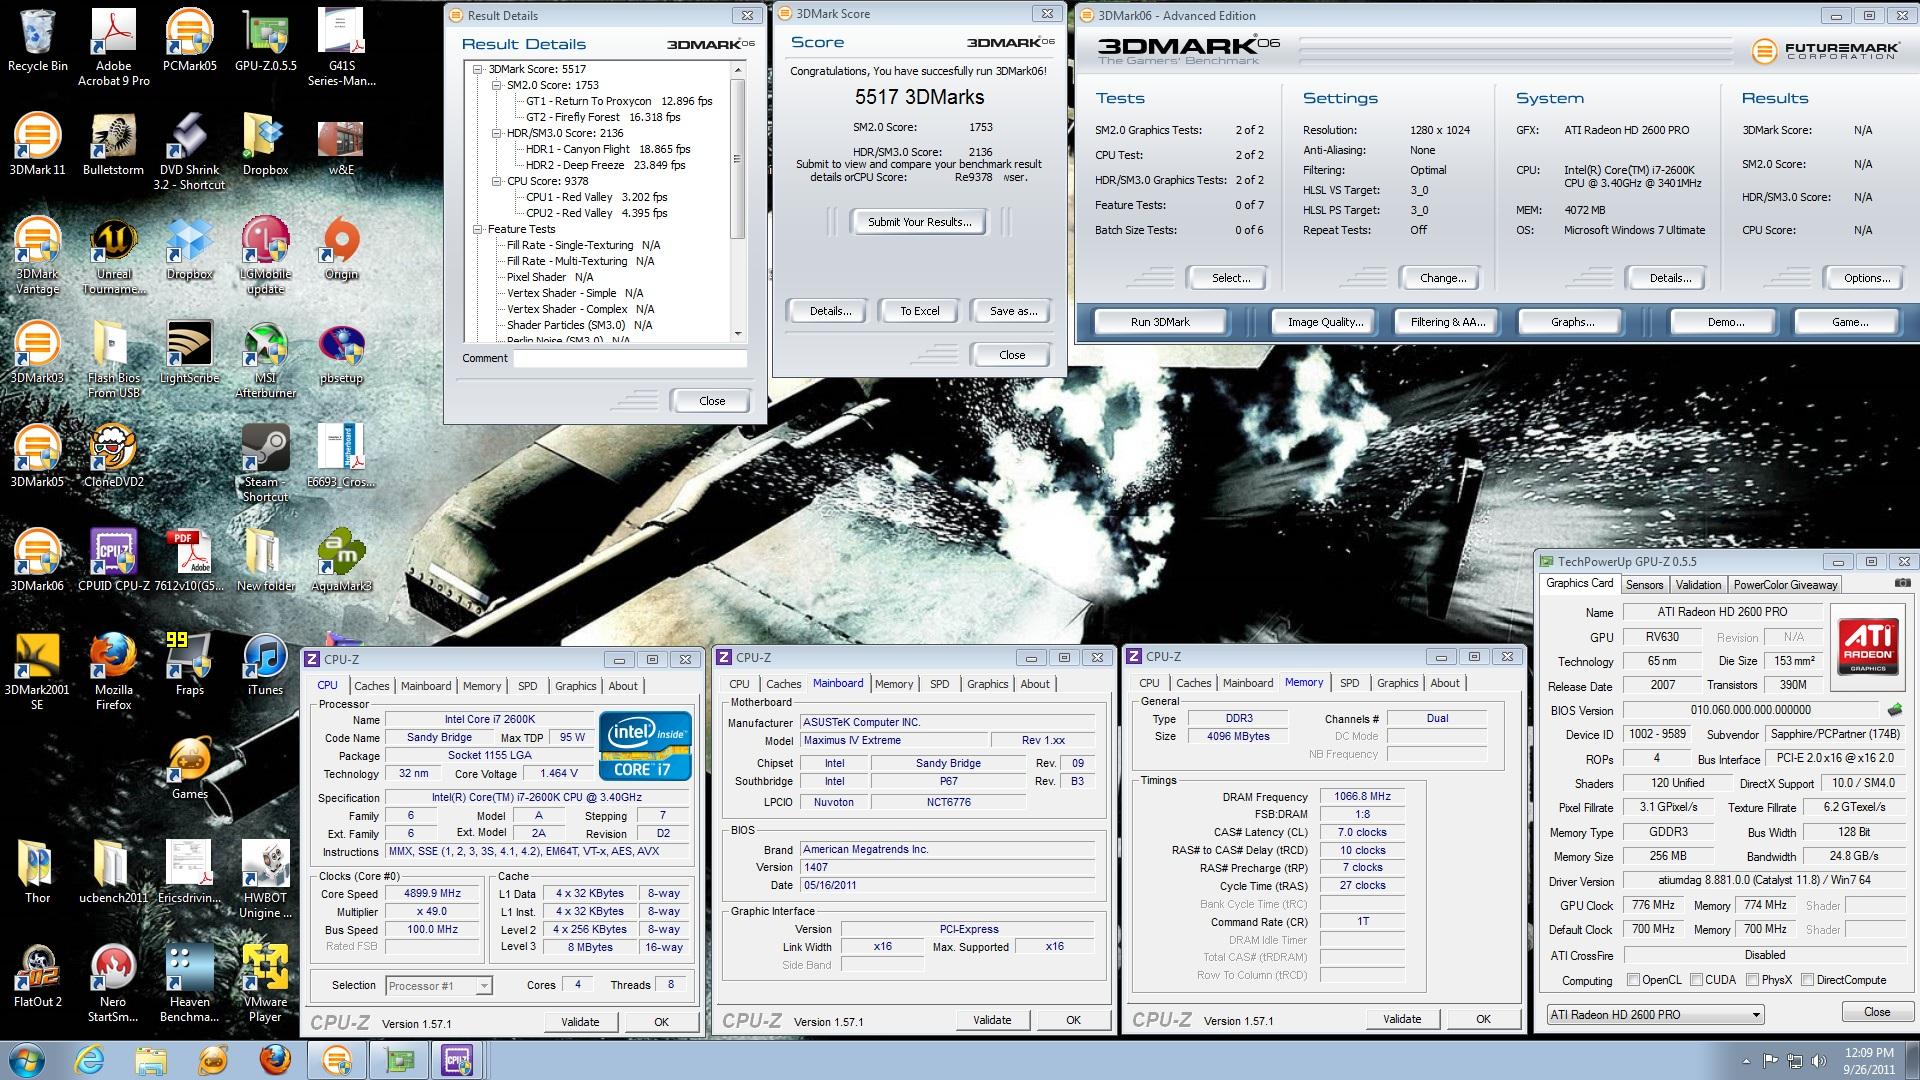The image size is (1920, 1080).
Task: Open Steam shortcut on desktop
Action: click(x=265, y=463)
